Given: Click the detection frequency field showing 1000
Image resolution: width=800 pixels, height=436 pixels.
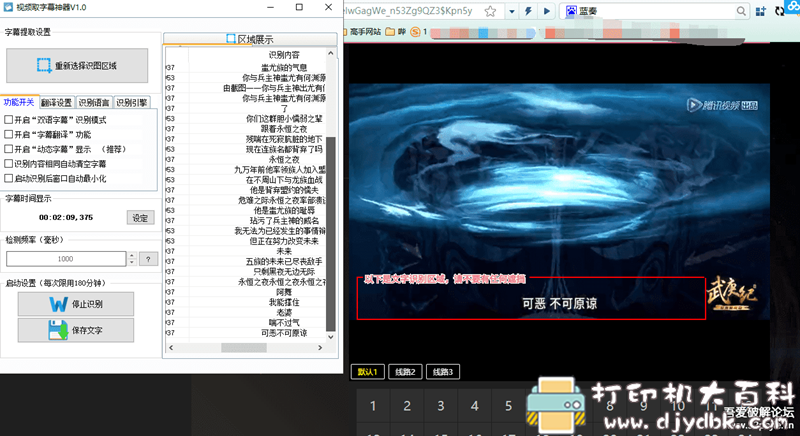Looking at the screenshot, I should 66,259.
